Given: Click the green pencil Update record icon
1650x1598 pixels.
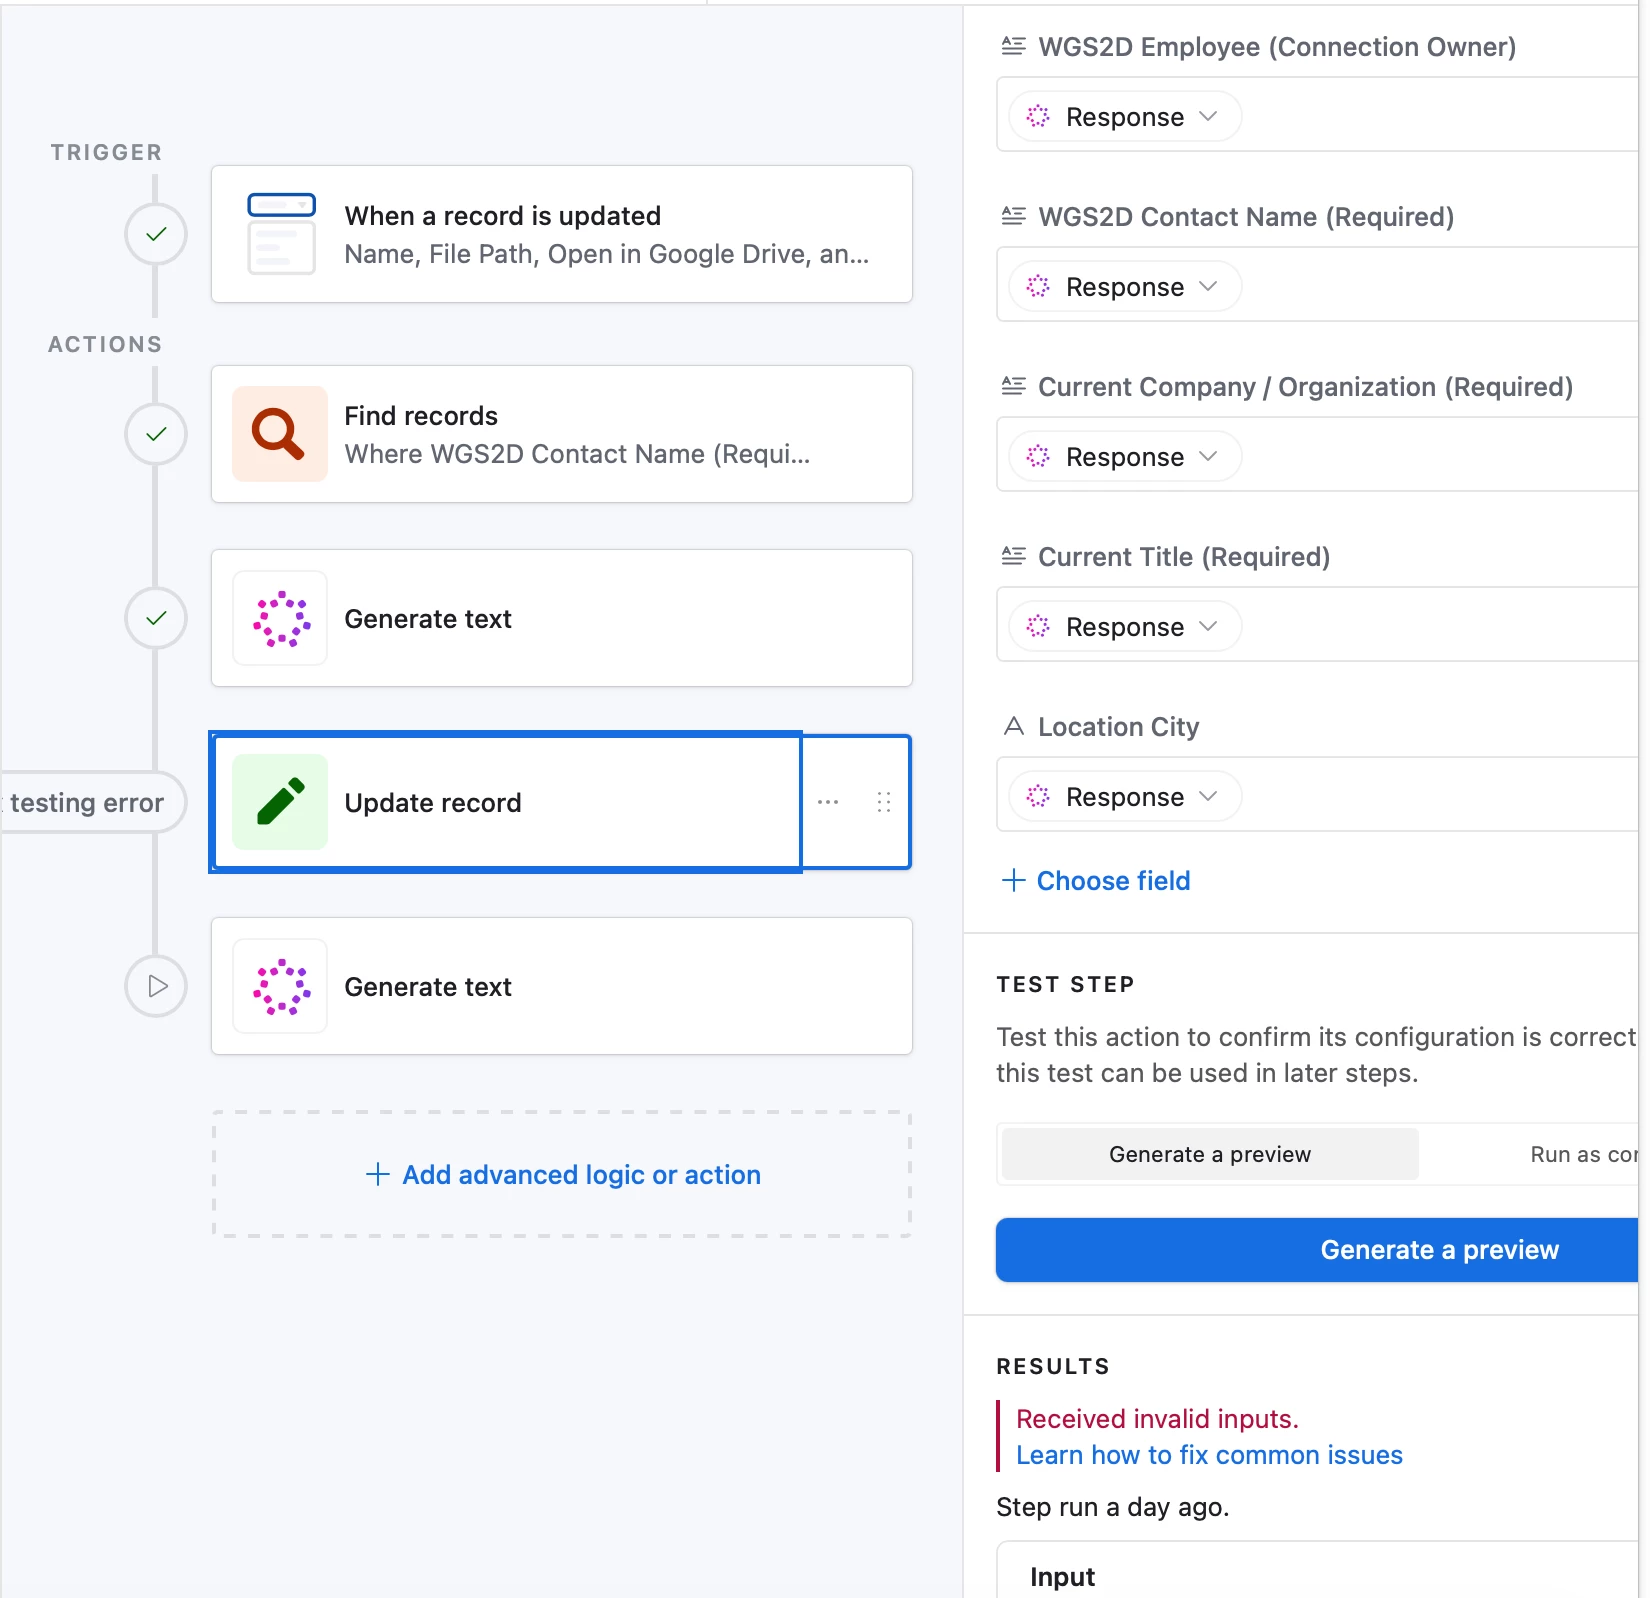Looking at the screenshot, I should pos(280,802).
